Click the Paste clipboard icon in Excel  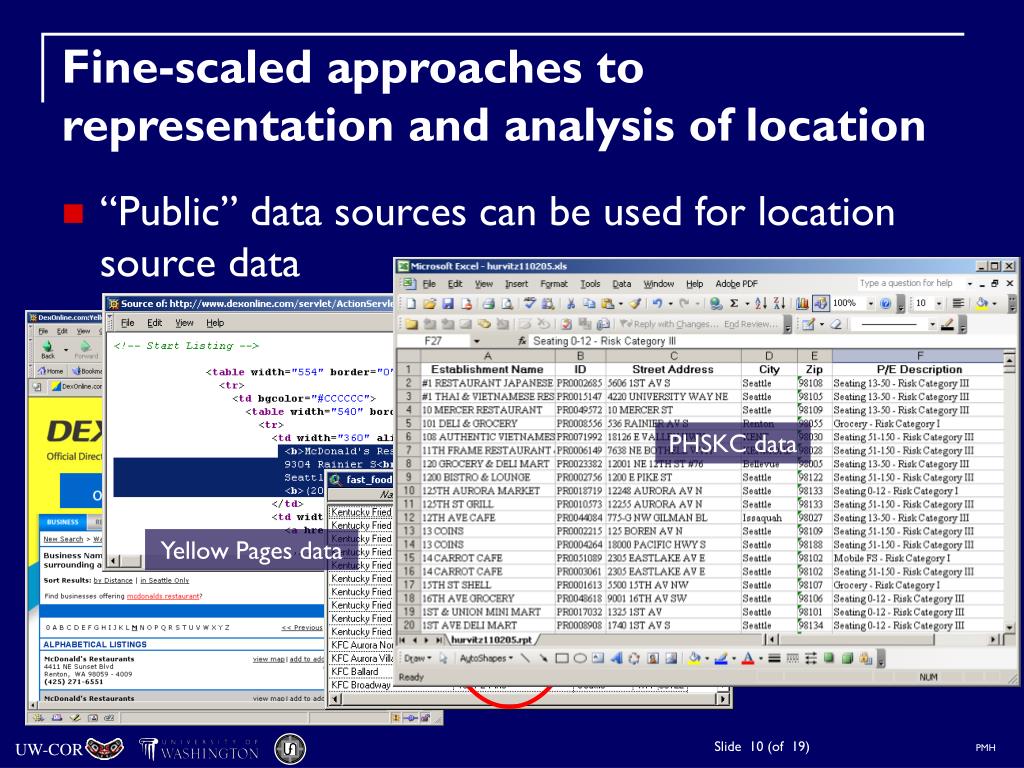click(x=607, y=304)
